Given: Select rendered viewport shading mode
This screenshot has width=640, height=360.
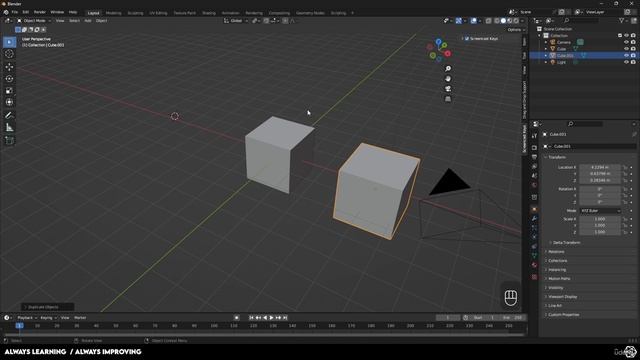Looking at the screenshot, I should coord(516,21).
